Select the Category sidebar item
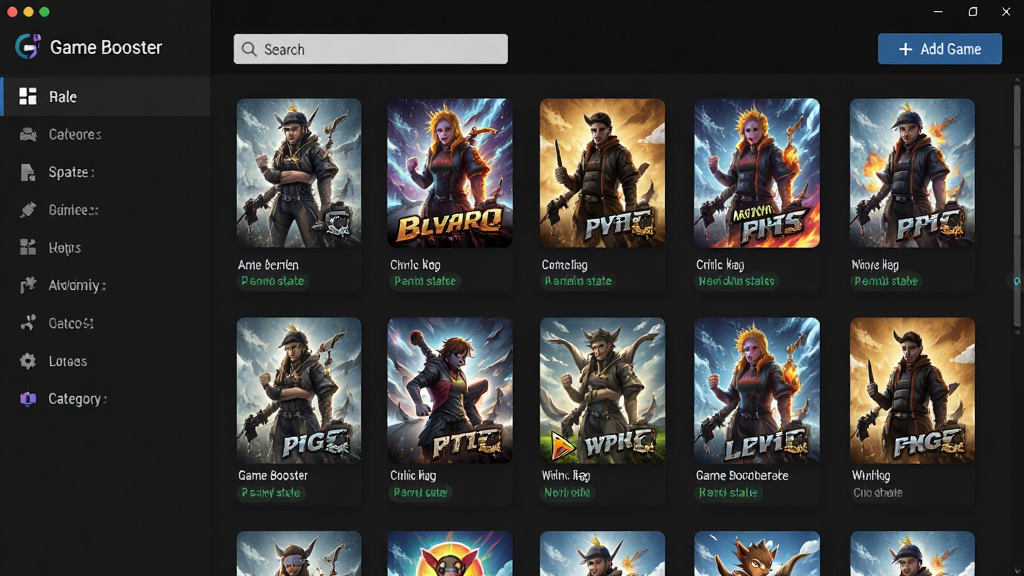1024x576 pixels. (x=105, y=399)
